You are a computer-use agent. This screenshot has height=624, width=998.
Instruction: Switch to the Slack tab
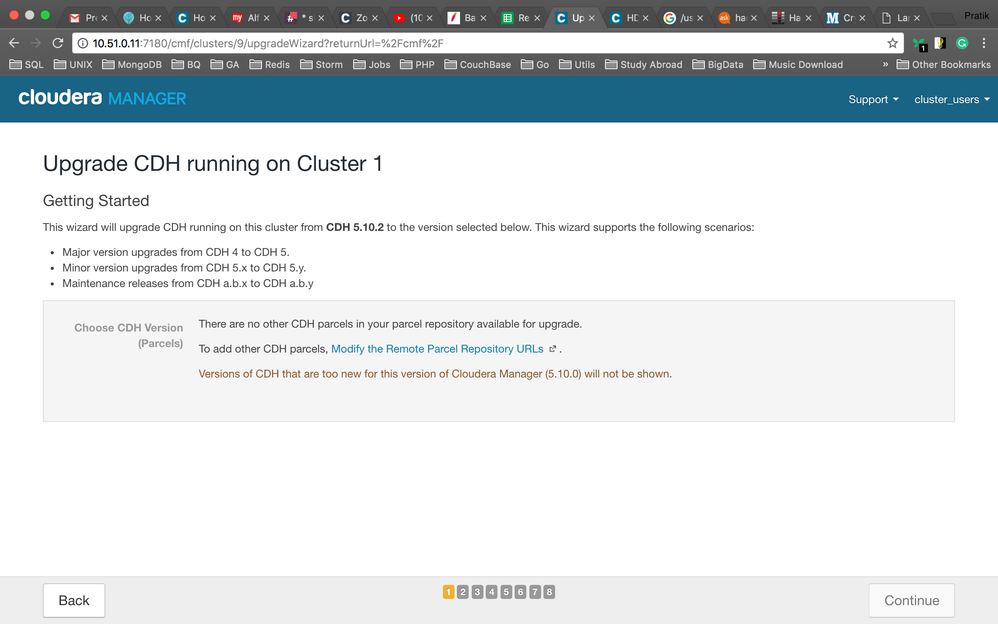pos(303,18)
